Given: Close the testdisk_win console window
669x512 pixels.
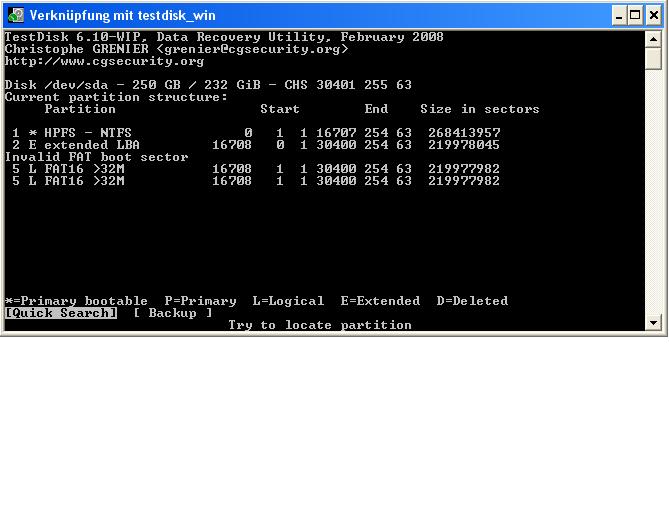Looking at the screenshot, I should [653, 15].
